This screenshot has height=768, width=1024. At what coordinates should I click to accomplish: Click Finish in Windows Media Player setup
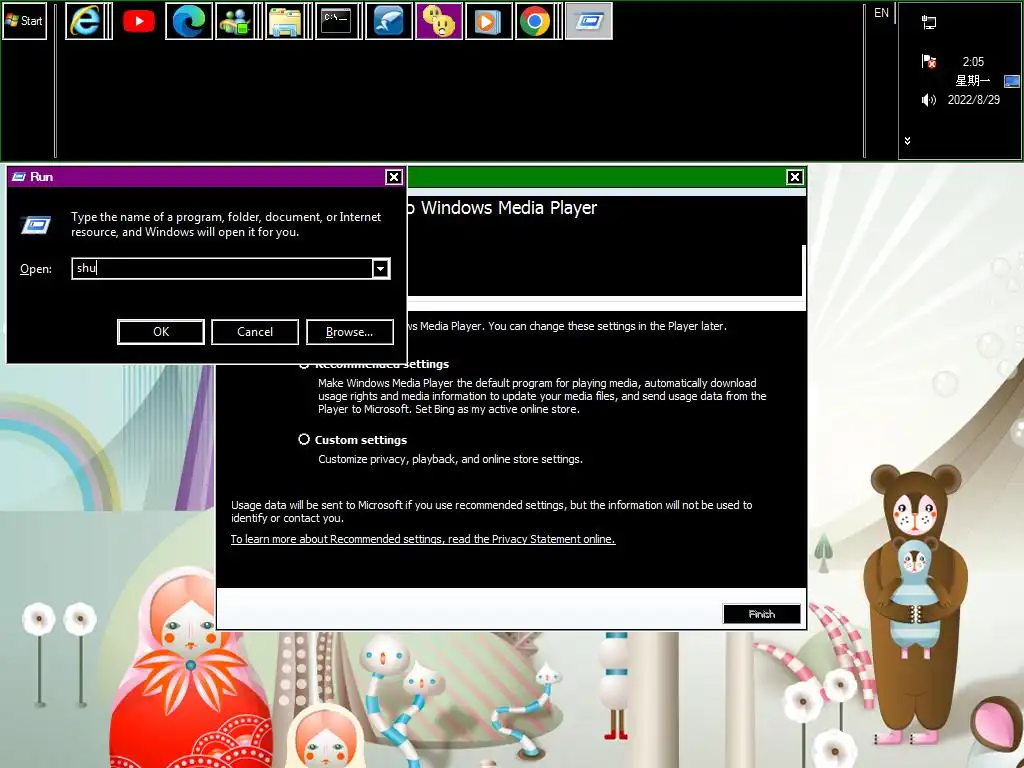761,614
